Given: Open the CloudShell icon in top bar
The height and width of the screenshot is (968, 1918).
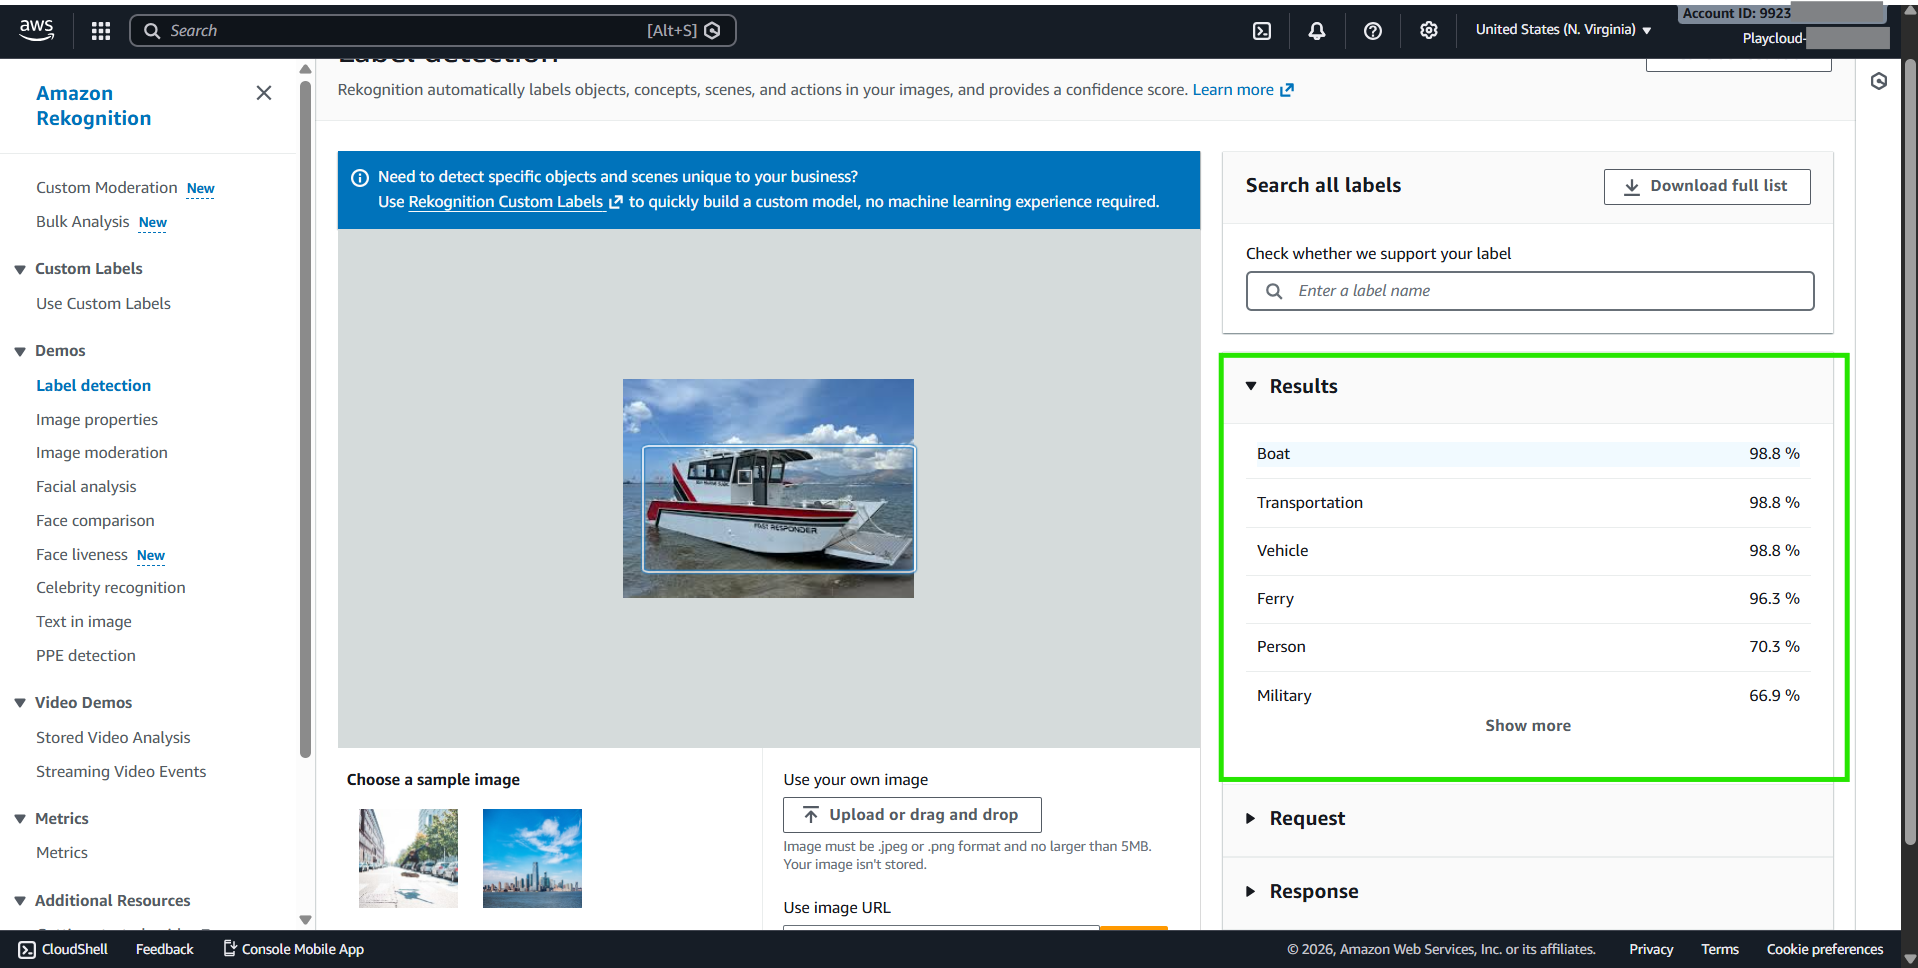Looking at the screenshot, I should tap(1262, 31).
